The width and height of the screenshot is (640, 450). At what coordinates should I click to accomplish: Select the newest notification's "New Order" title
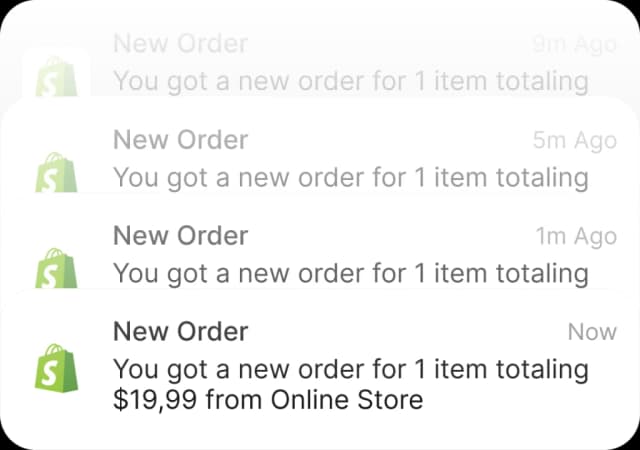click(180, 332)
